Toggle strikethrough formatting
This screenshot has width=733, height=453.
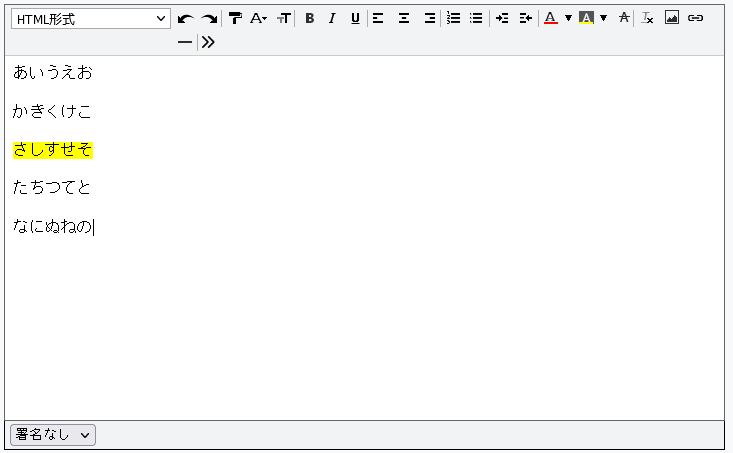[624, 18]
